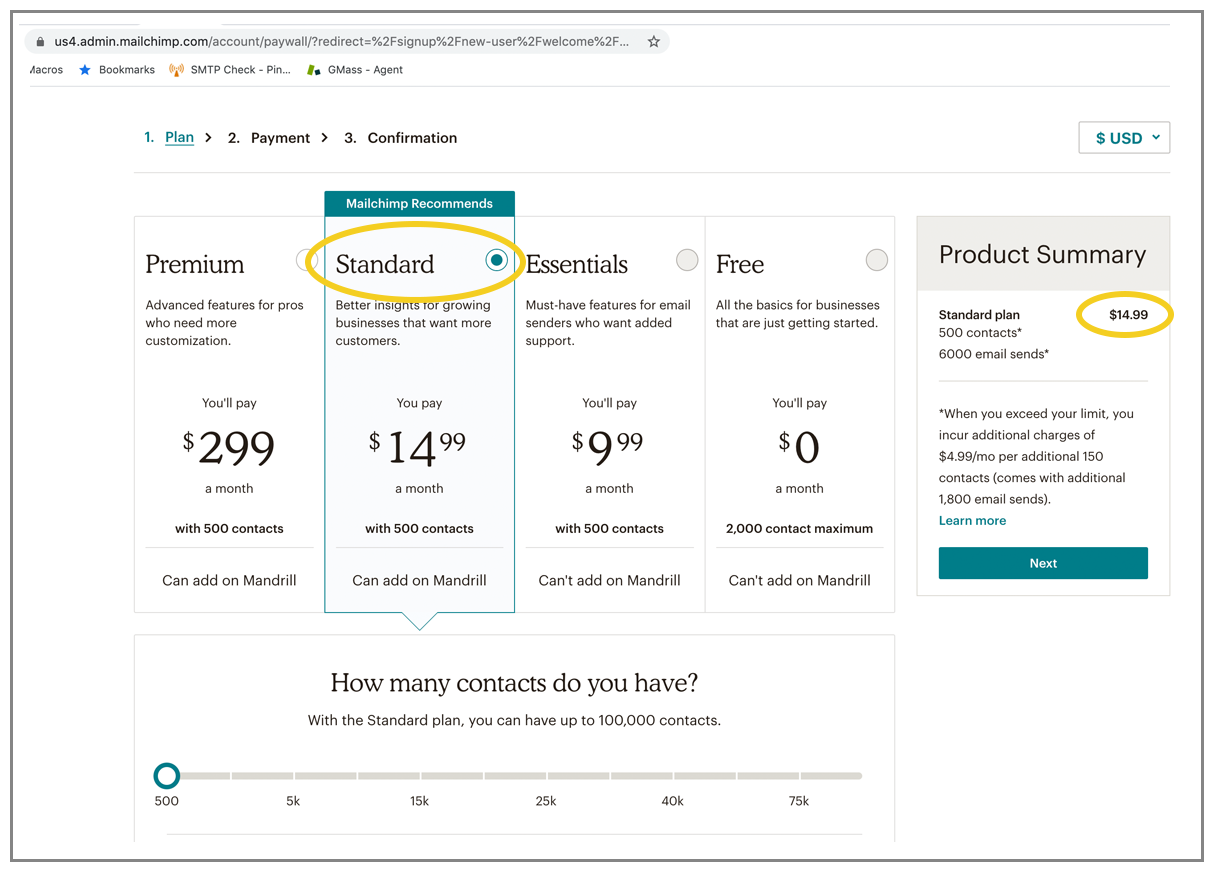Go to the Payment step
Screen dimensions: 1216x876
281,138
